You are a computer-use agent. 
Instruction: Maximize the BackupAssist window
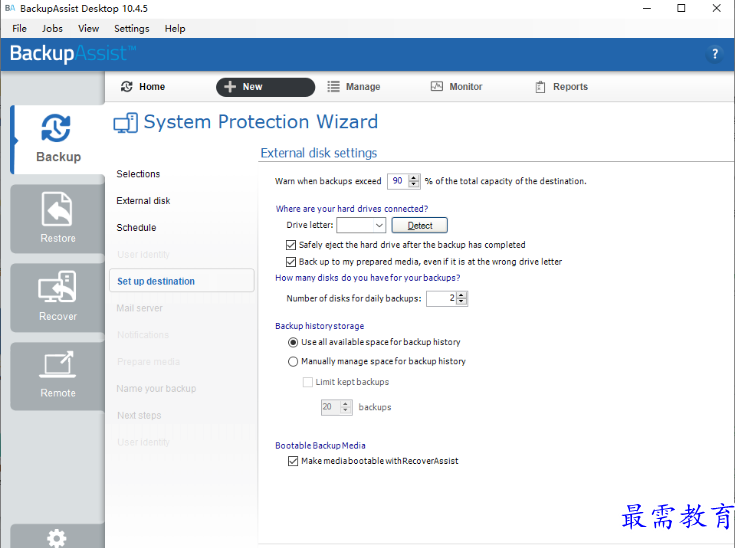point(681,9)
